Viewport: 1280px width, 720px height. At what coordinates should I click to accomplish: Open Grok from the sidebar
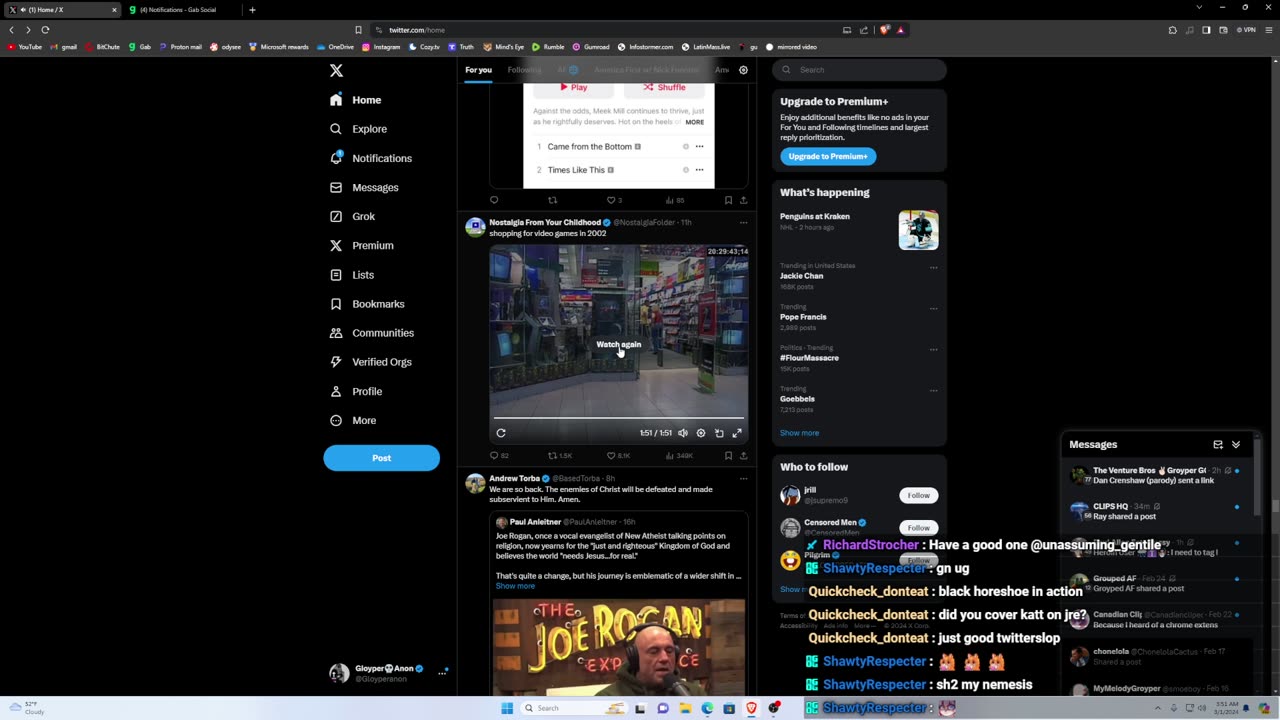353,216
